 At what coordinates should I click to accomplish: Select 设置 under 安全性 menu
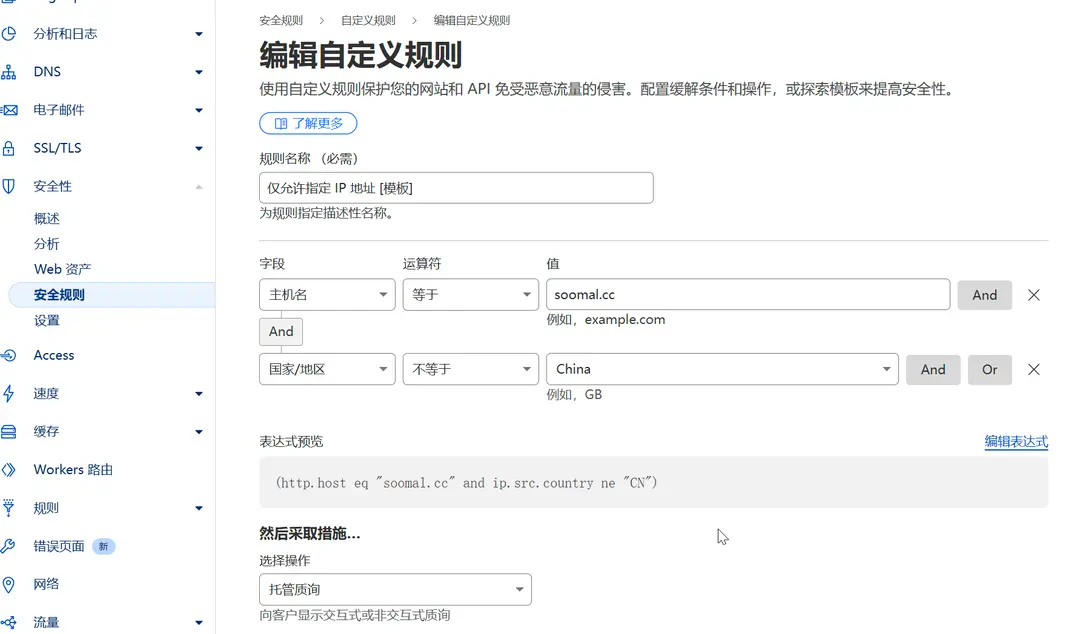pos(47,320)
